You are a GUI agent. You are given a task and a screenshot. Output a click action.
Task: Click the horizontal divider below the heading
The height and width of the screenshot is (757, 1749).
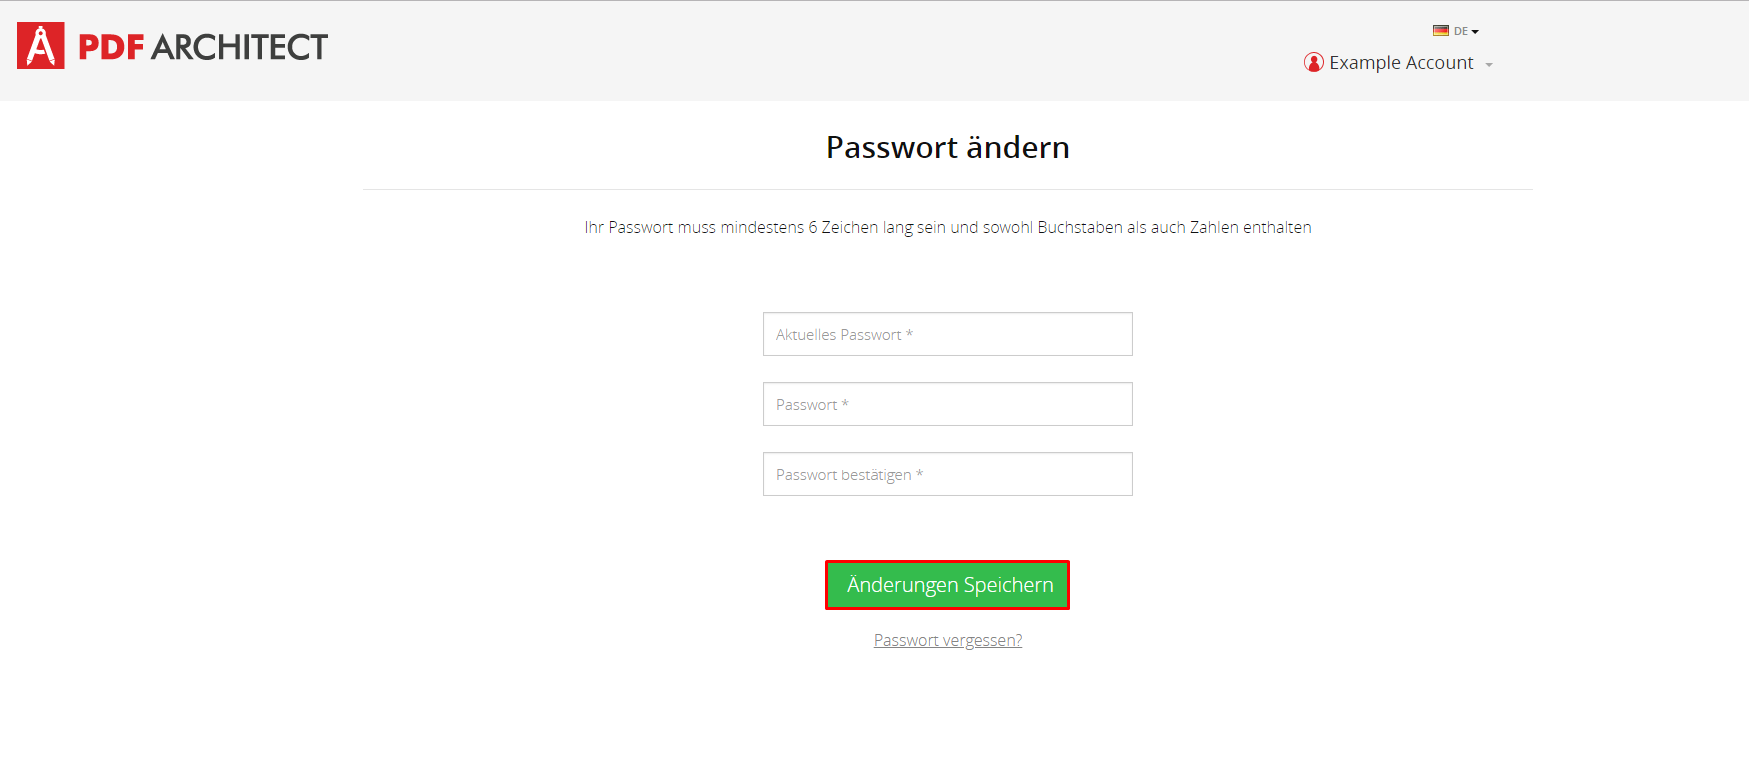(948, 189)
